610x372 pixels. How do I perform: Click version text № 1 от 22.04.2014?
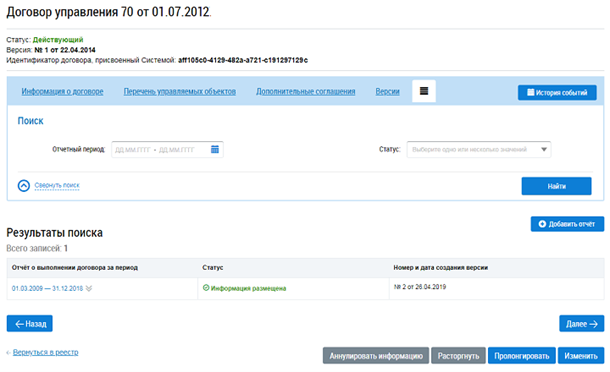coord(65,50)
